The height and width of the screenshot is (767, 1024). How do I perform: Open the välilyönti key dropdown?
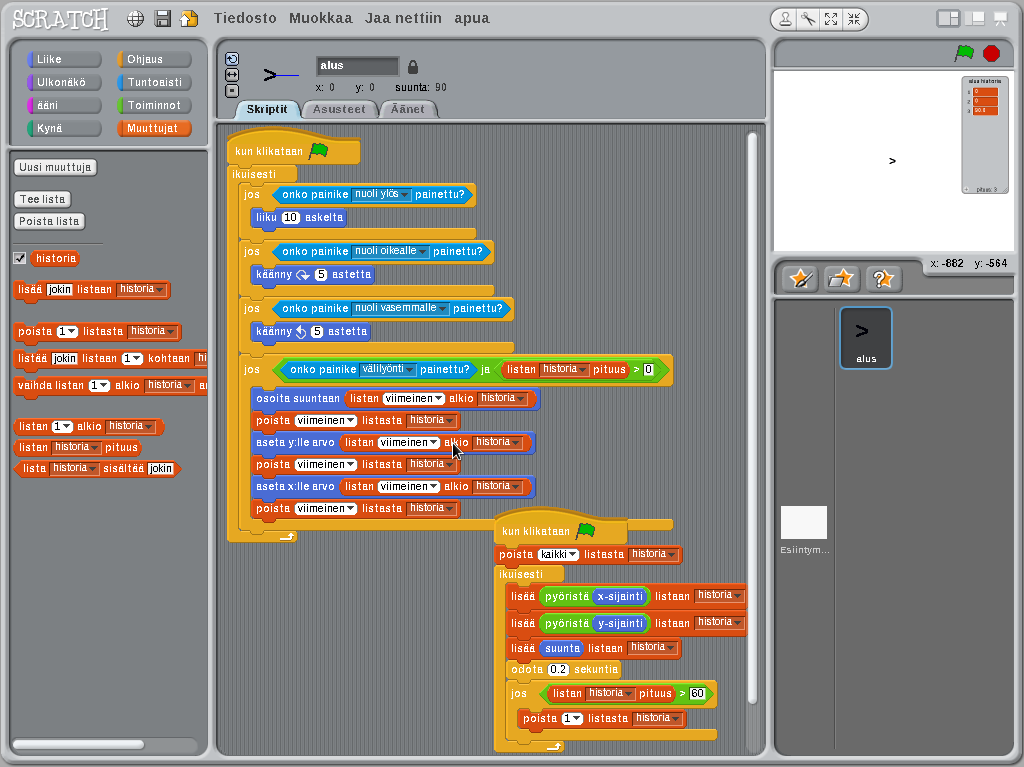(x=388, y=369)
